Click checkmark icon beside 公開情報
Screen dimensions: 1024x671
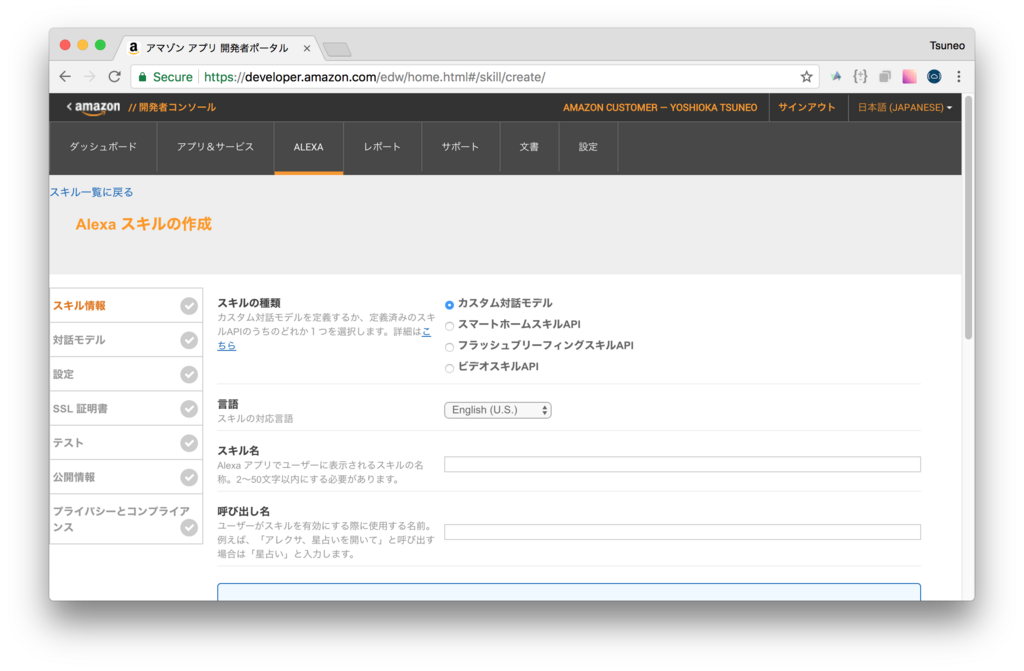coord(189,478)
